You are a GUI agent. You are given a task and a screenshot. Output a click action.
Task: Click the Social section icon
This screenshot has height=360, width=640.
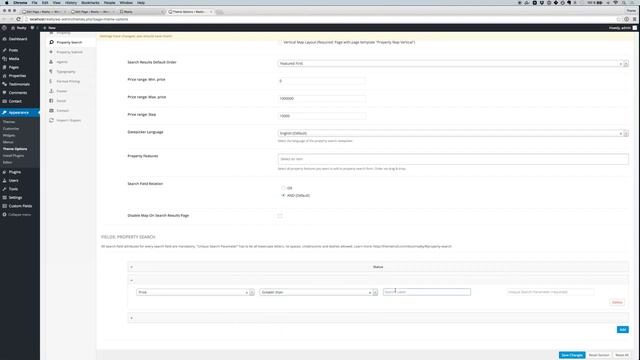tap(51, 101)
